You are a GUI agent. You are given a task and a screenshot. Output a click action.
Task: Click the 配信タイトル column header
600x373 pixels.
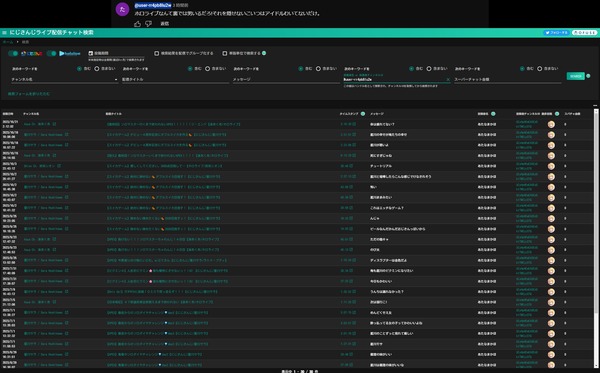pos(114,114)
